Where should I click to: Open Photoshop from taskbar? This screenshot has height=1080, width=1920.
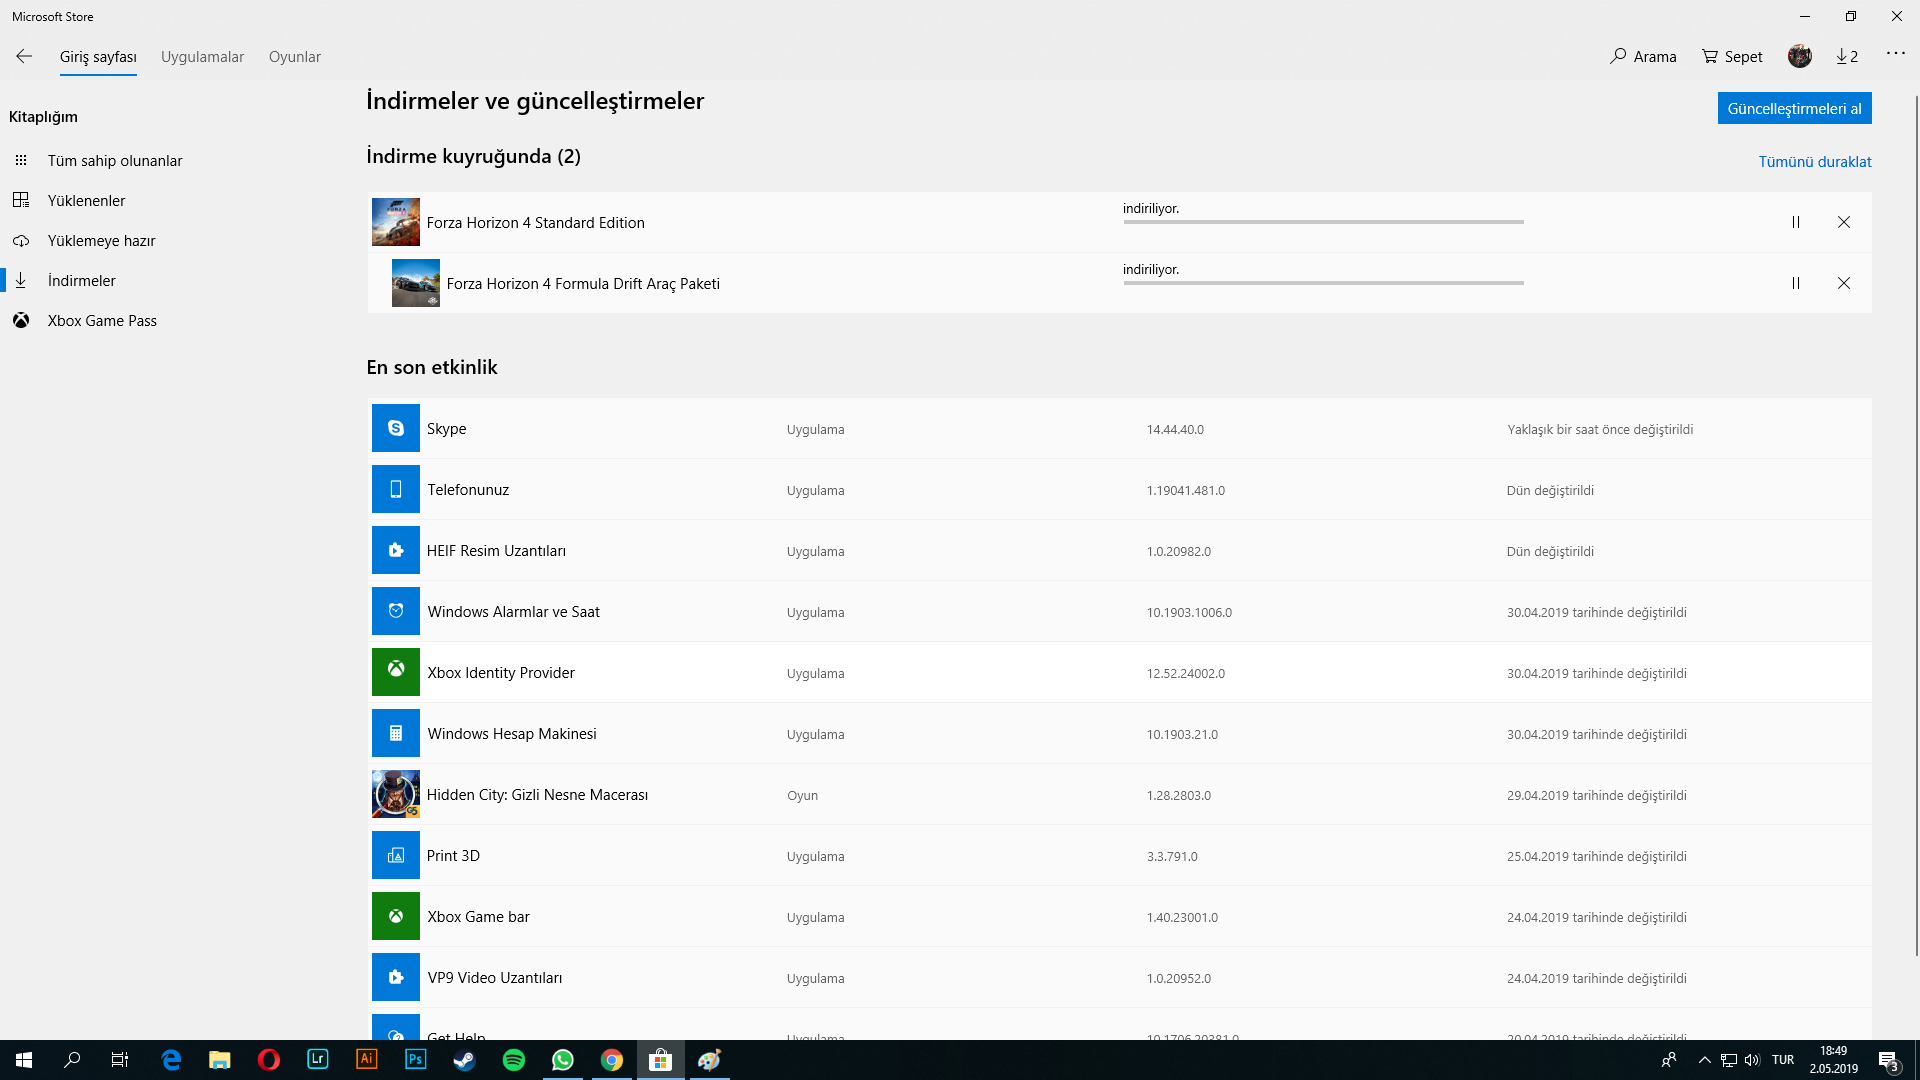416,1060
